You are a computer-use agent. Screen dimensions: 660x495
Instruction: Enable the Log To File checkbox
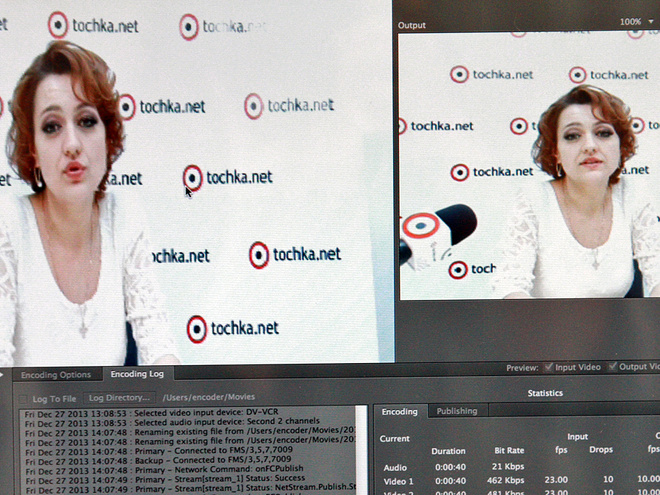tap(24, 399)
